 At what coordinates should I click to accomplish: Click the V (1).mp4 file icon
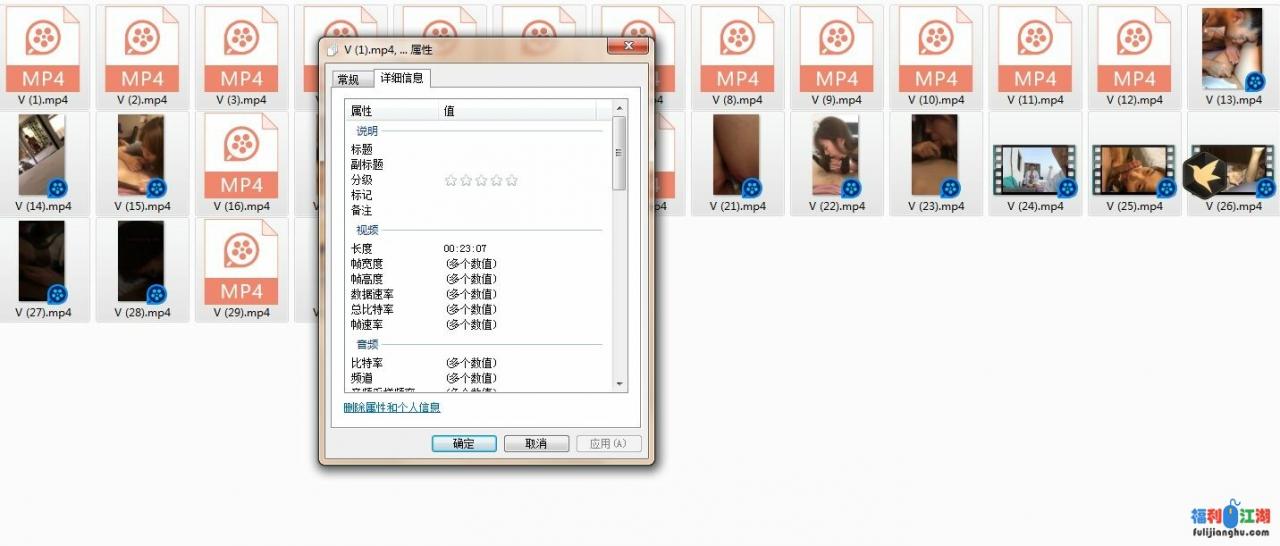(x=43, y=50)
